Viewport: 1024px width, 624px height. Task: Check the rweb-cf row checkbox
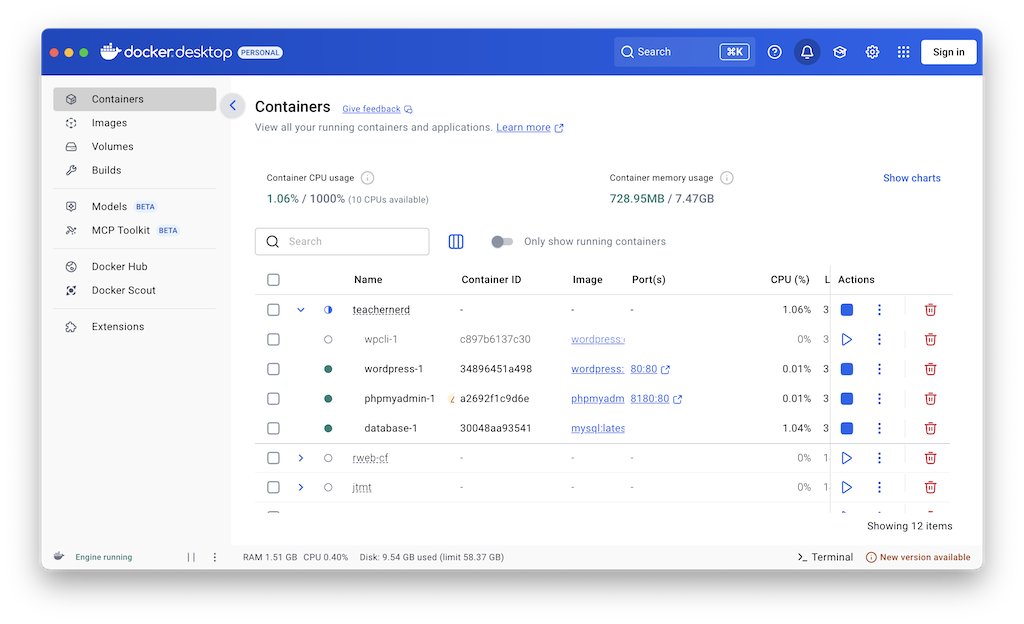pyautogui.click(x=273, y=458)
